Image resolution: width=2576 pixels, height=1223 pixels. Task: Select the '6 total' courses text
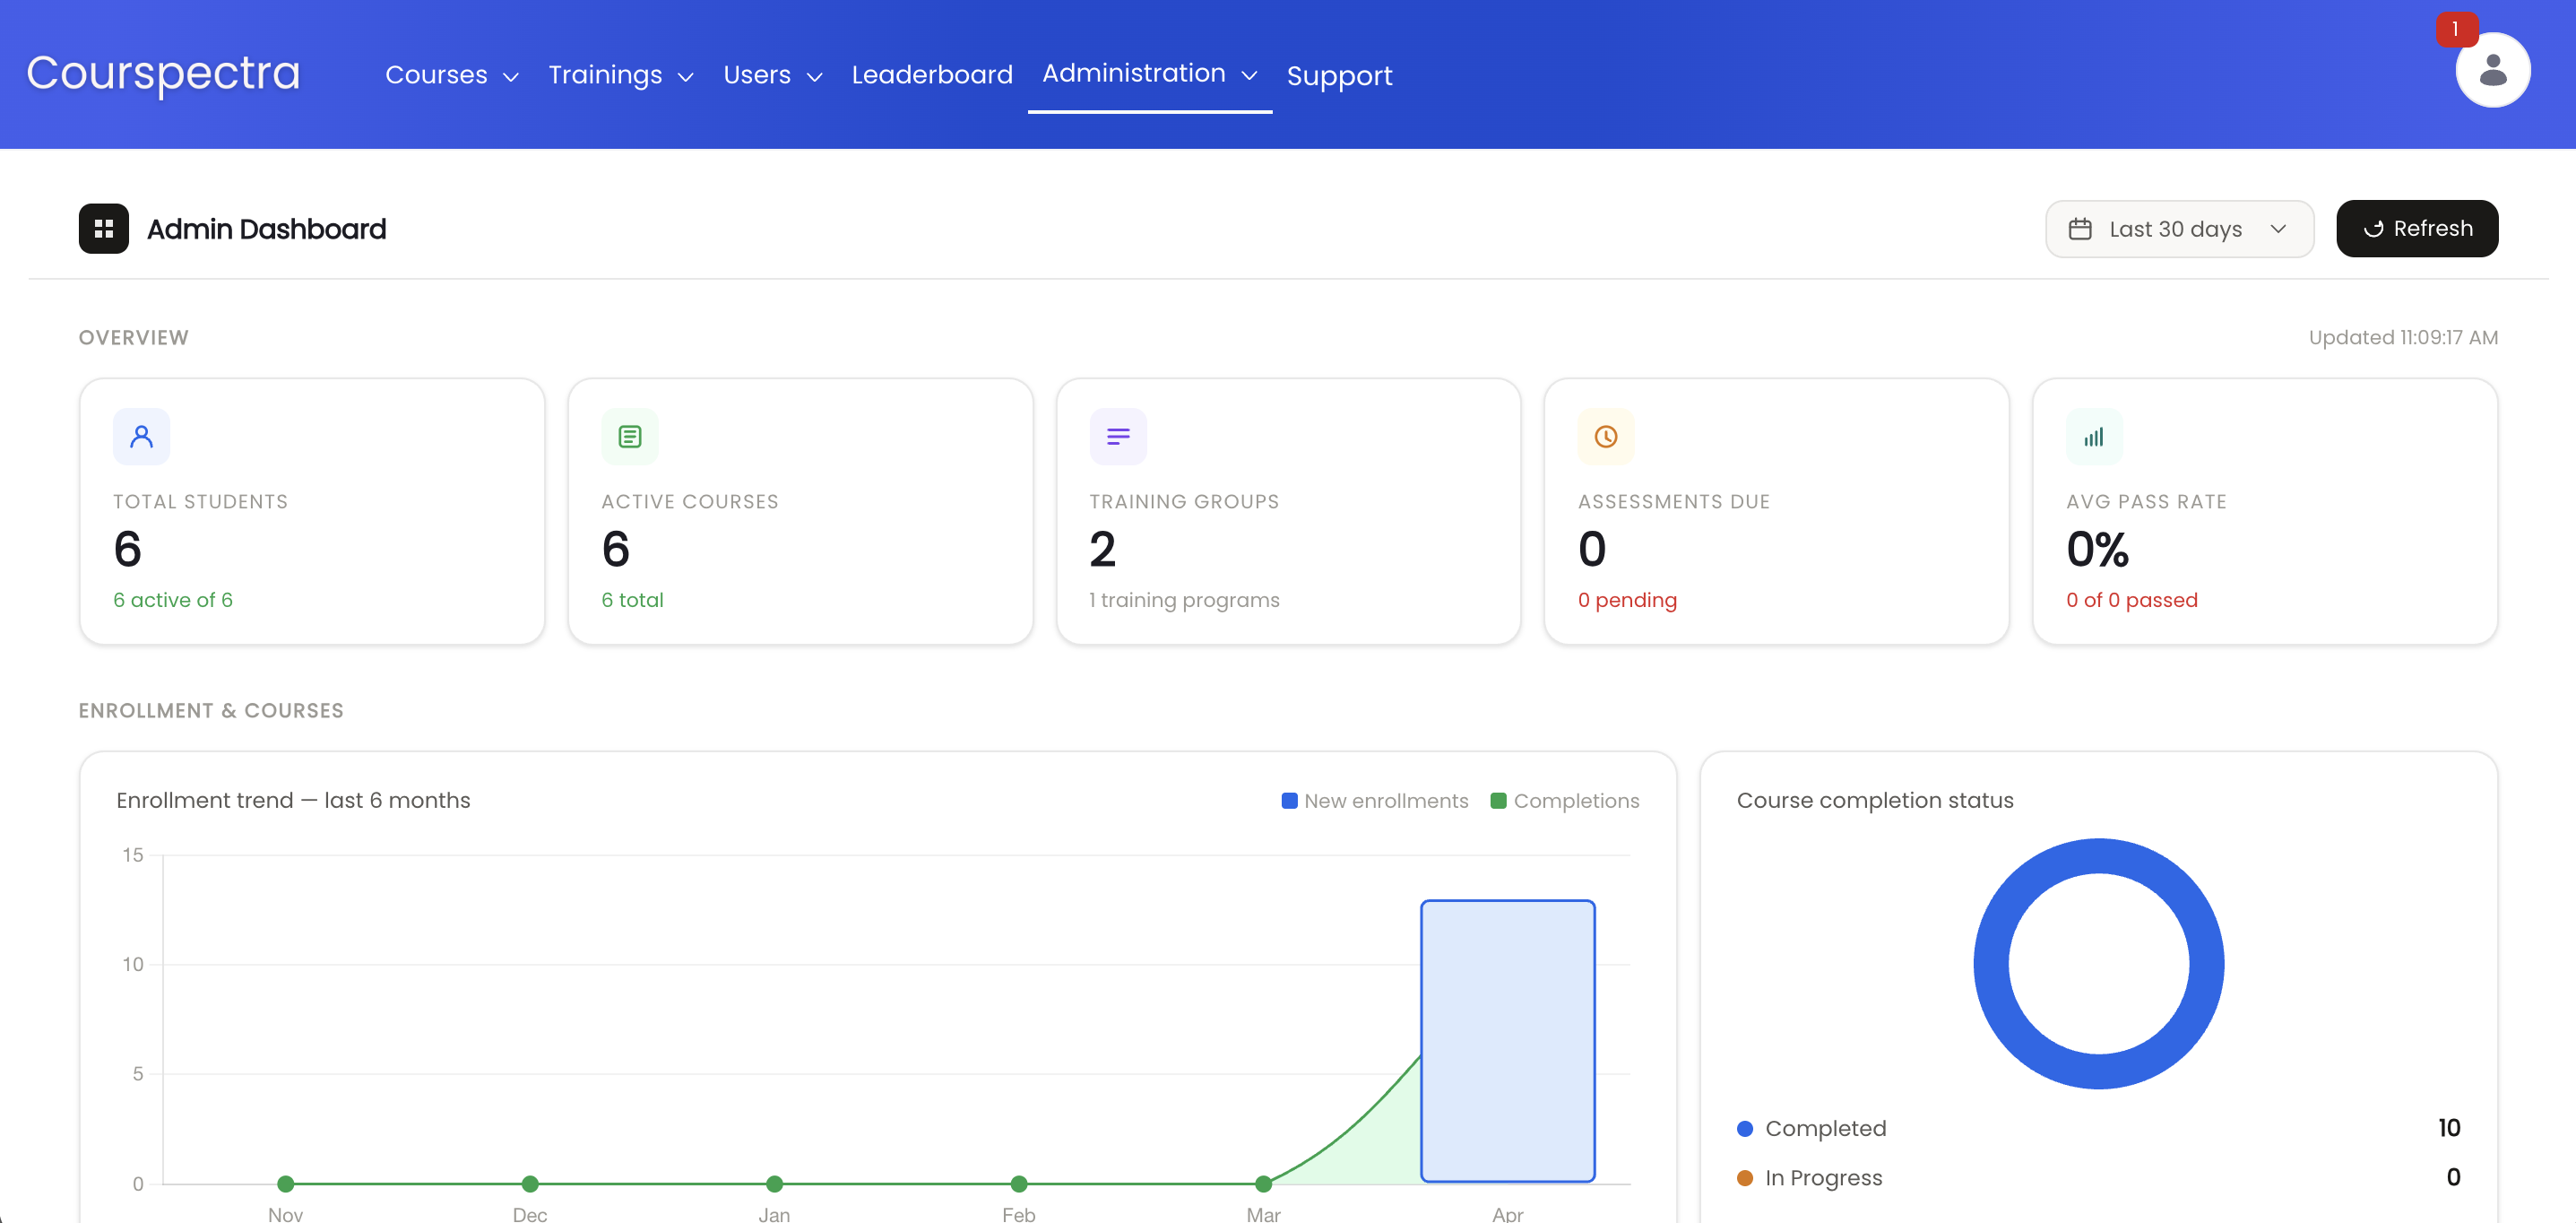(x=632, y=600)
